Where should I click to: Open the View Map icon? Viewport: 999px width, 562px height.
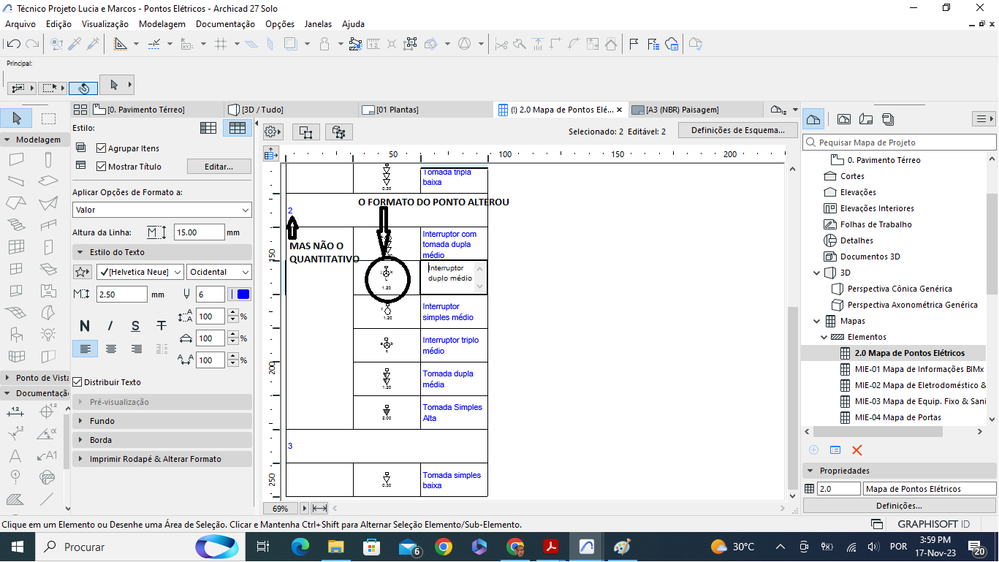844,119
